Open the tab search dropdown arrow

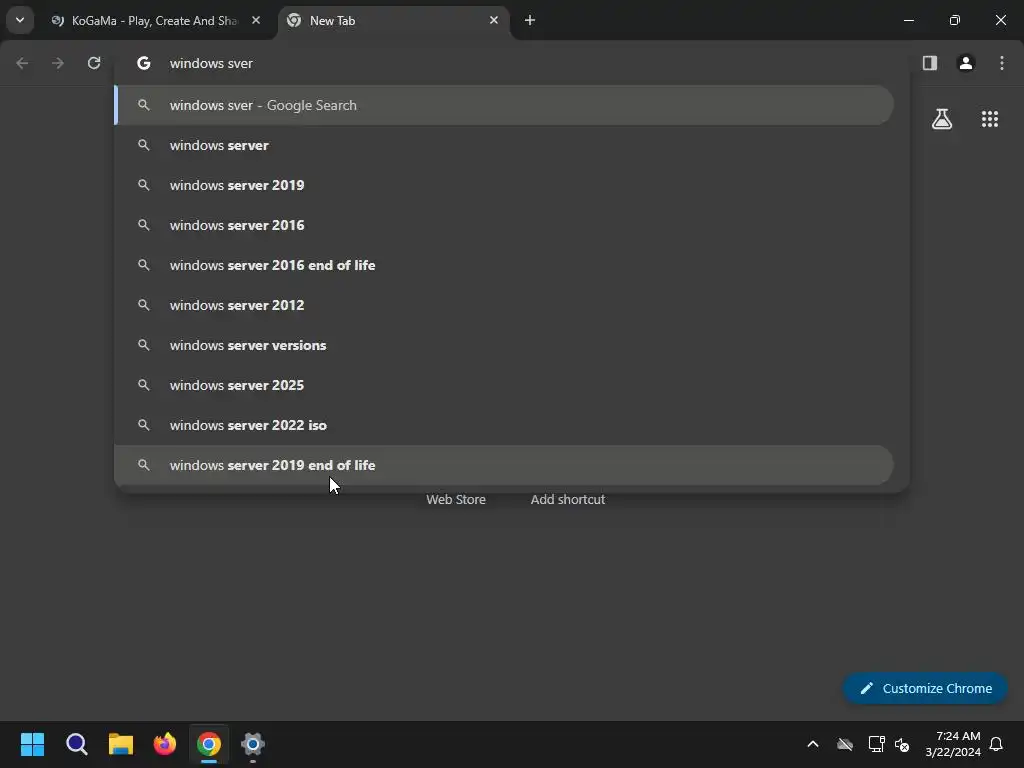(x=20, y=20)
